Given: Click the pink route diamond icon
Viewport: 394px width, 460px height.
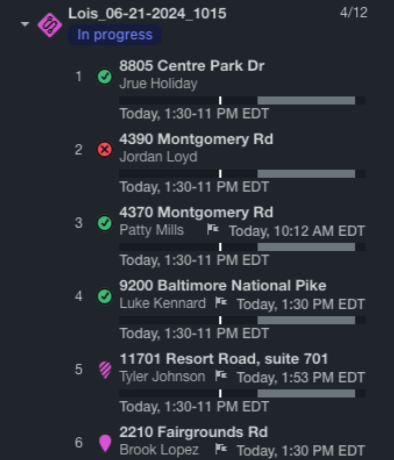Looking at the screenshot, I should (x=49, y=25).
